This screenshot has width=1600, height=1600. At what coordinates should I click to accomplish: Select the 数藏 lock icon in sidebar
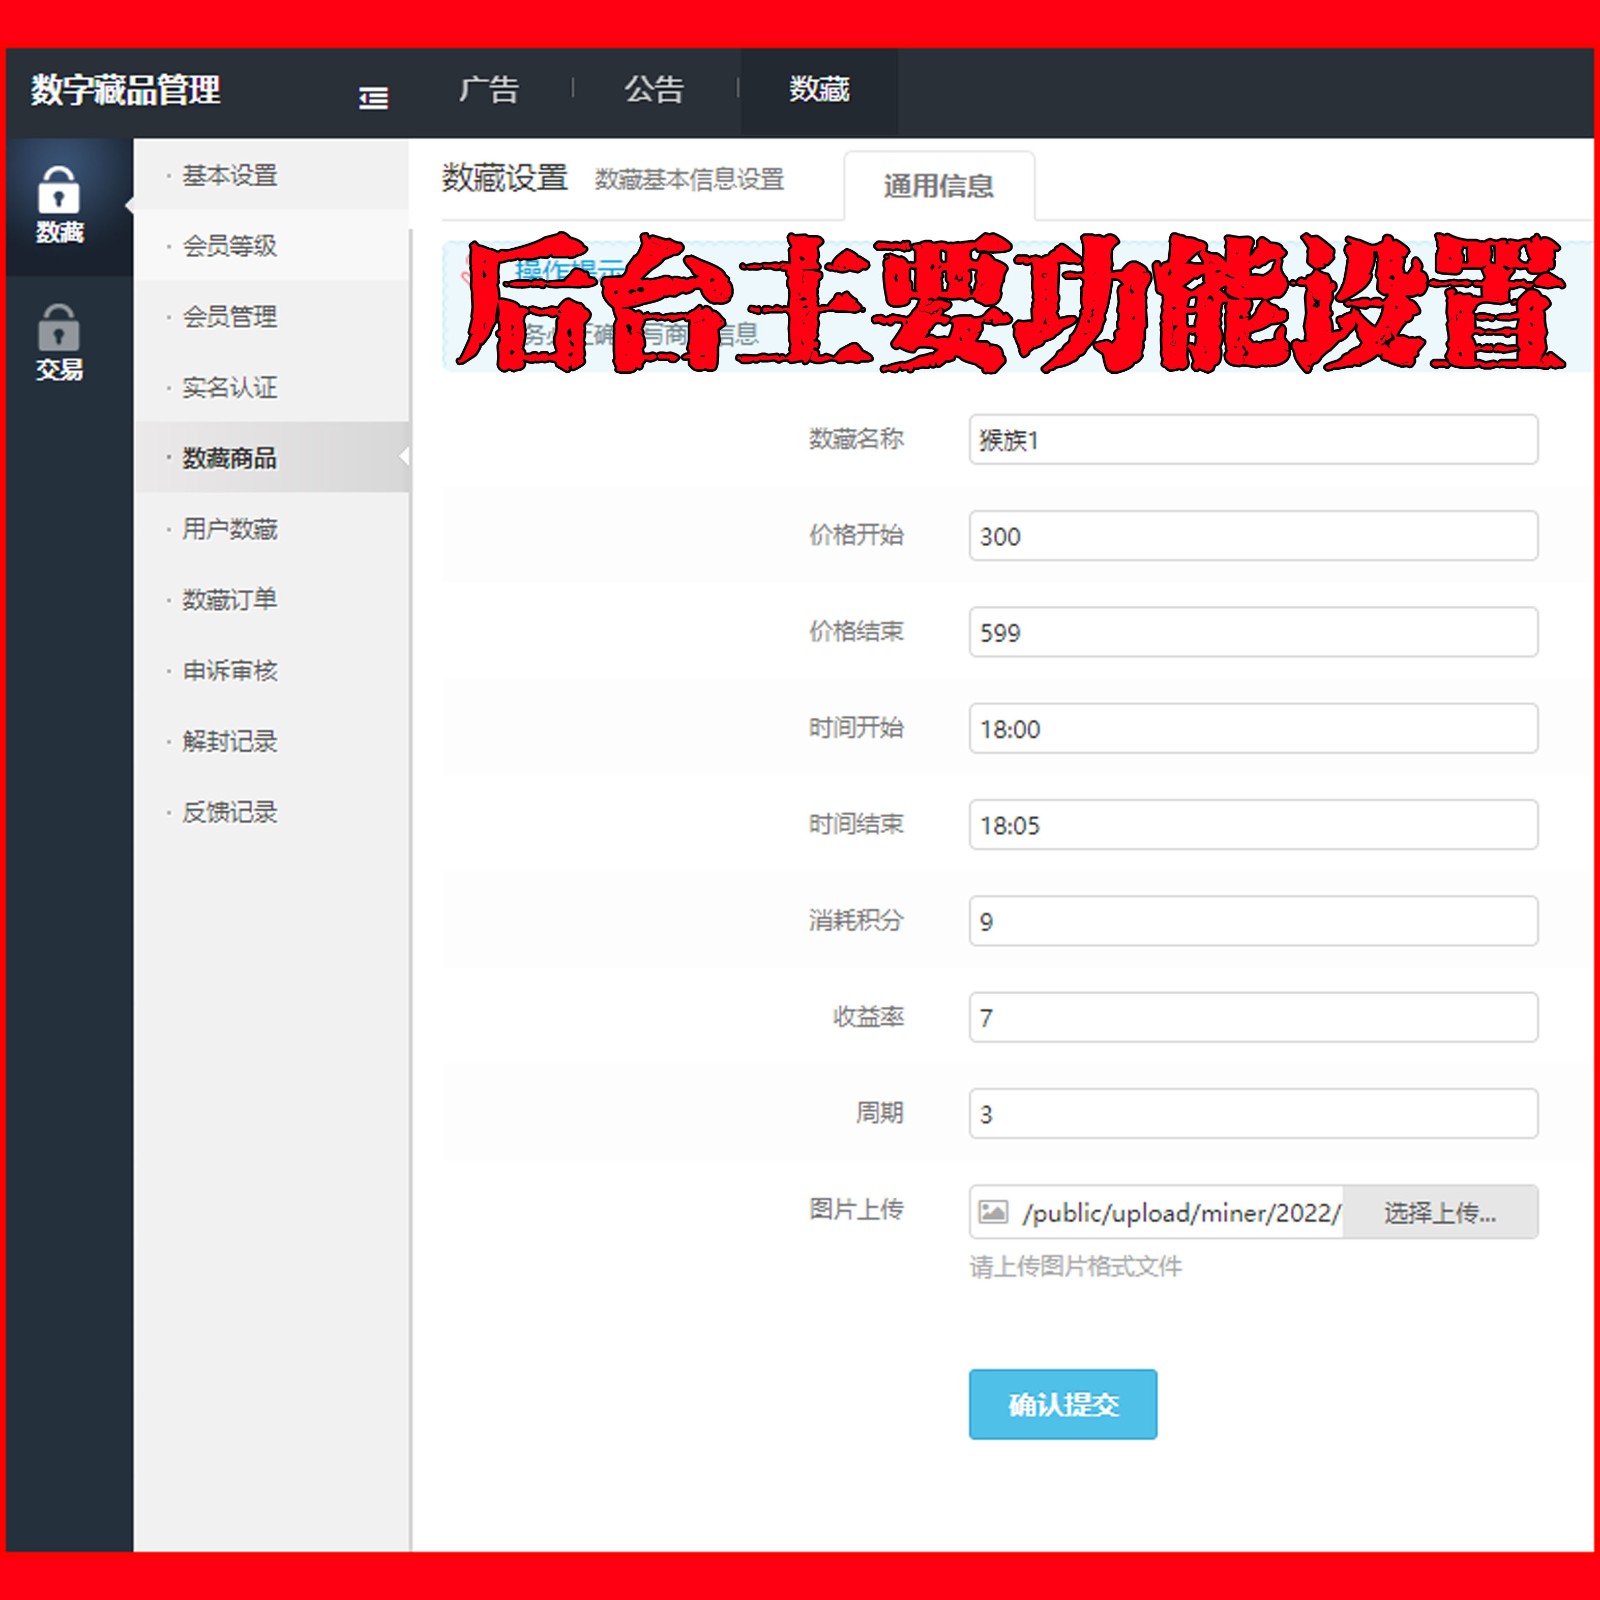60,190
